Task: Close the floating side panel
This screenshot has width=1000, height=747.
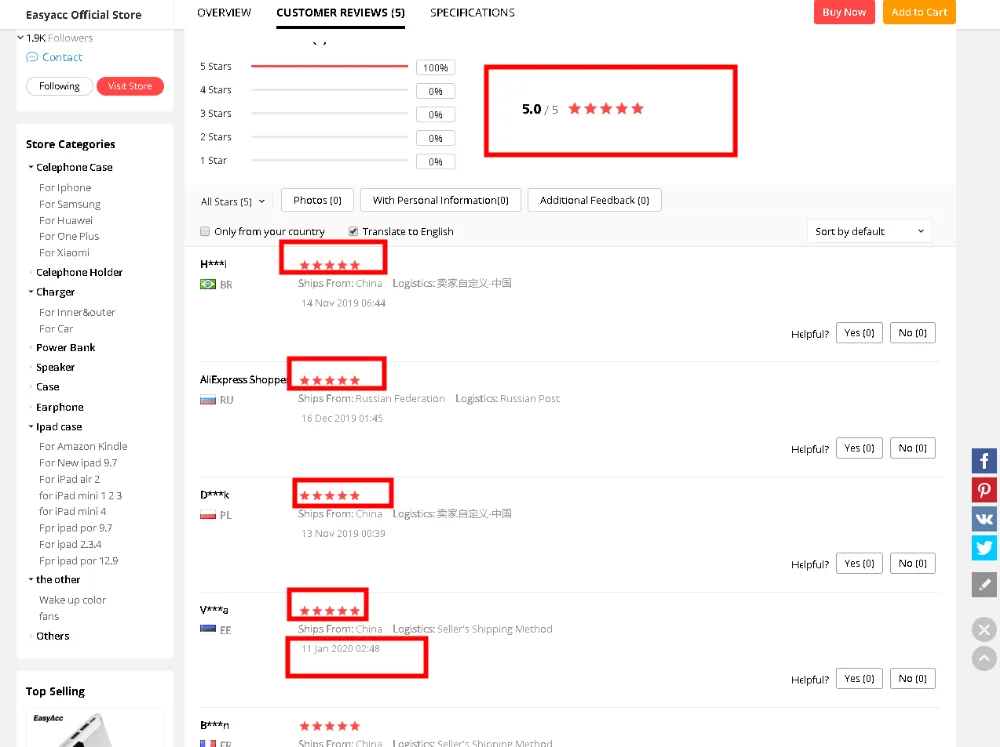Action: pos(984,630)
